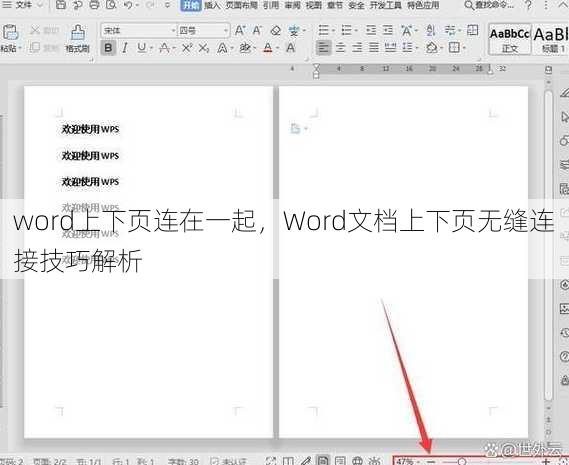Click the numbered list icon
The width and height of the screenshot is (569, 465).
click(346, 30)
